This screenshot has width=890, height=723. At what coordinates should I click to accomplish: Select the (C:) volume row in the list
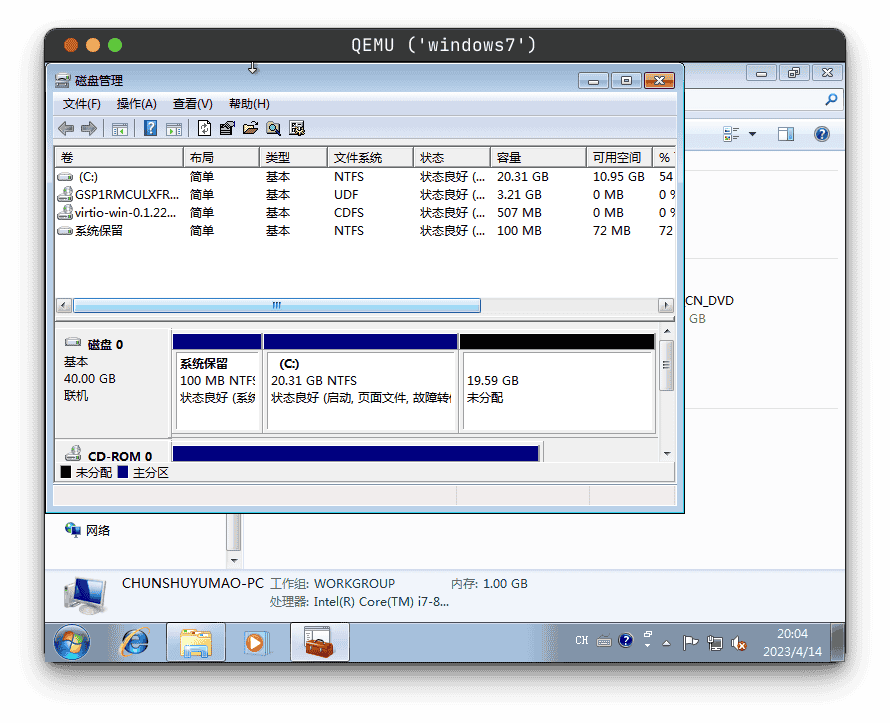pyautogui.click(x=364, y=176)
